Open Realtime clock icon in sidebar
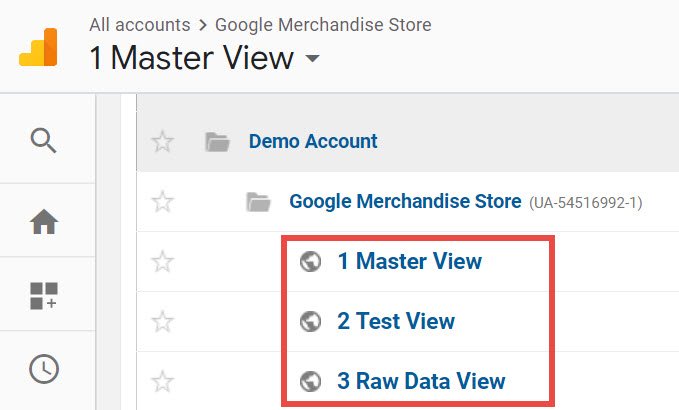This screenshot has width=679, height=410. coord(43,369)
